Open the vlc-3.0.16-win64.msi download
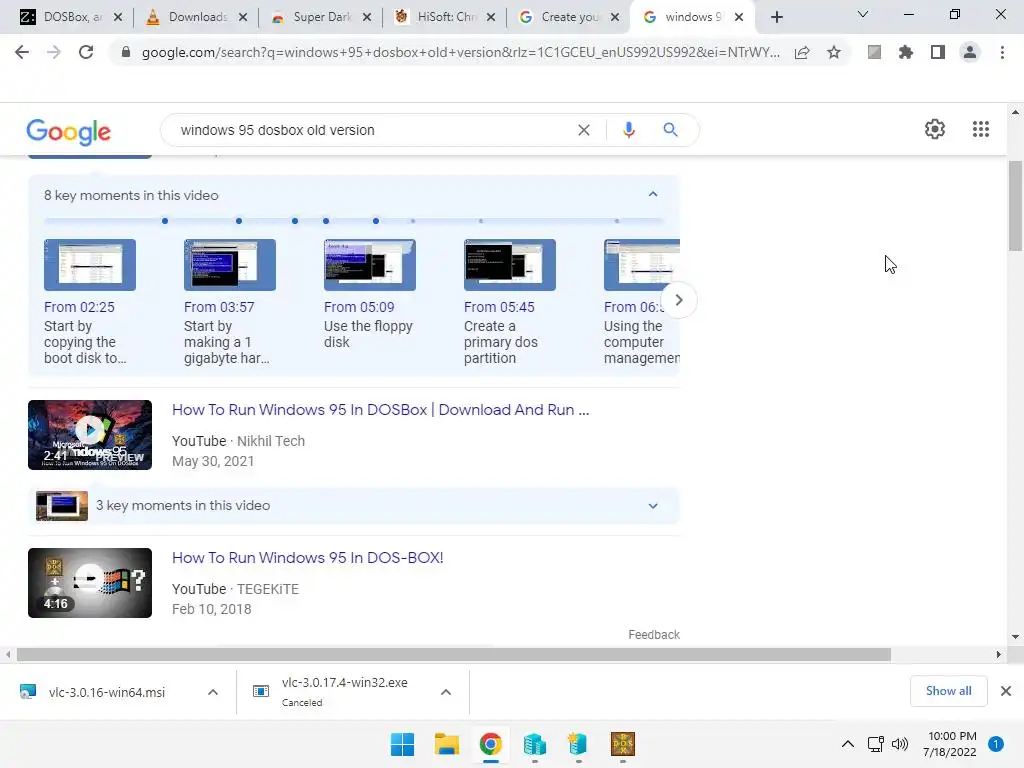The height and width of the screenshot is (768, 1024). coord(106,692)
